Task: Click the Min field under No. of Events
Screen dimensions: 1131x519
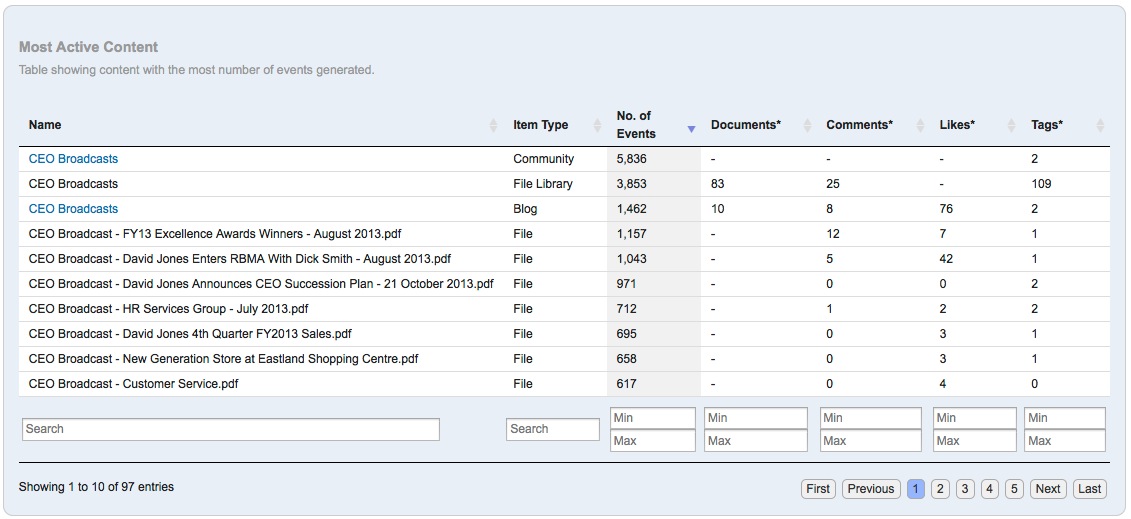Action: [652, 418]
